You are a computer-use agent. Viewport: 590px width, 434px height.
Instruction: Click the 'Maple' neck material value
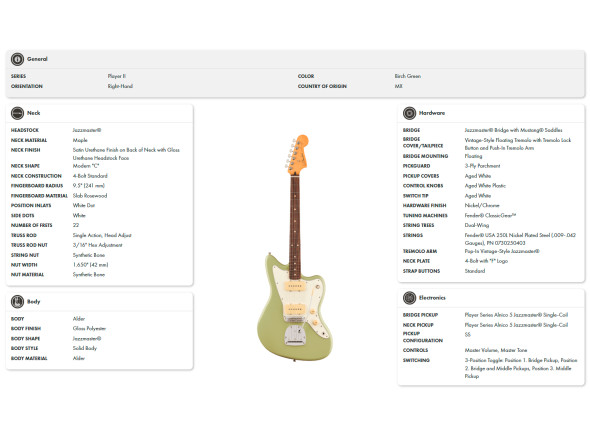click(80, 140)
